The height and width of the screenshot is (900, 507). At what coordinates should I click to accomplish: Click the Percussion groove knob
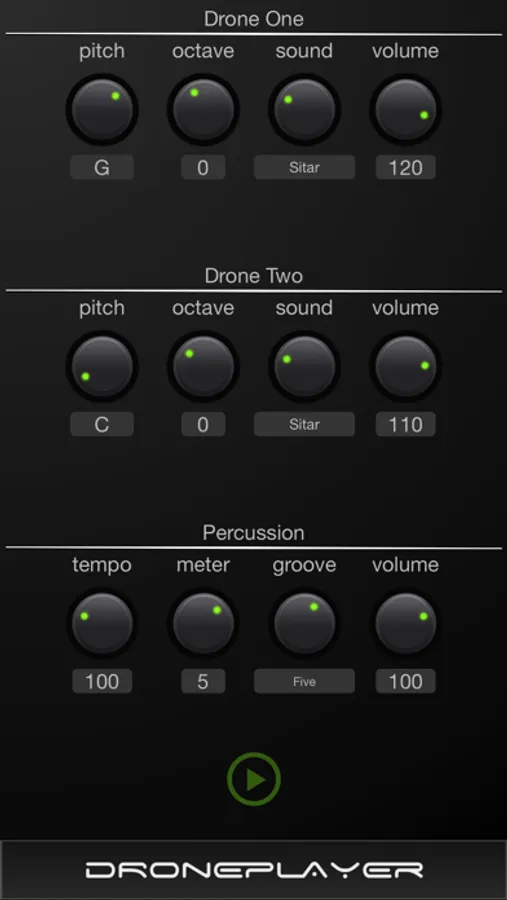point(304,623)
